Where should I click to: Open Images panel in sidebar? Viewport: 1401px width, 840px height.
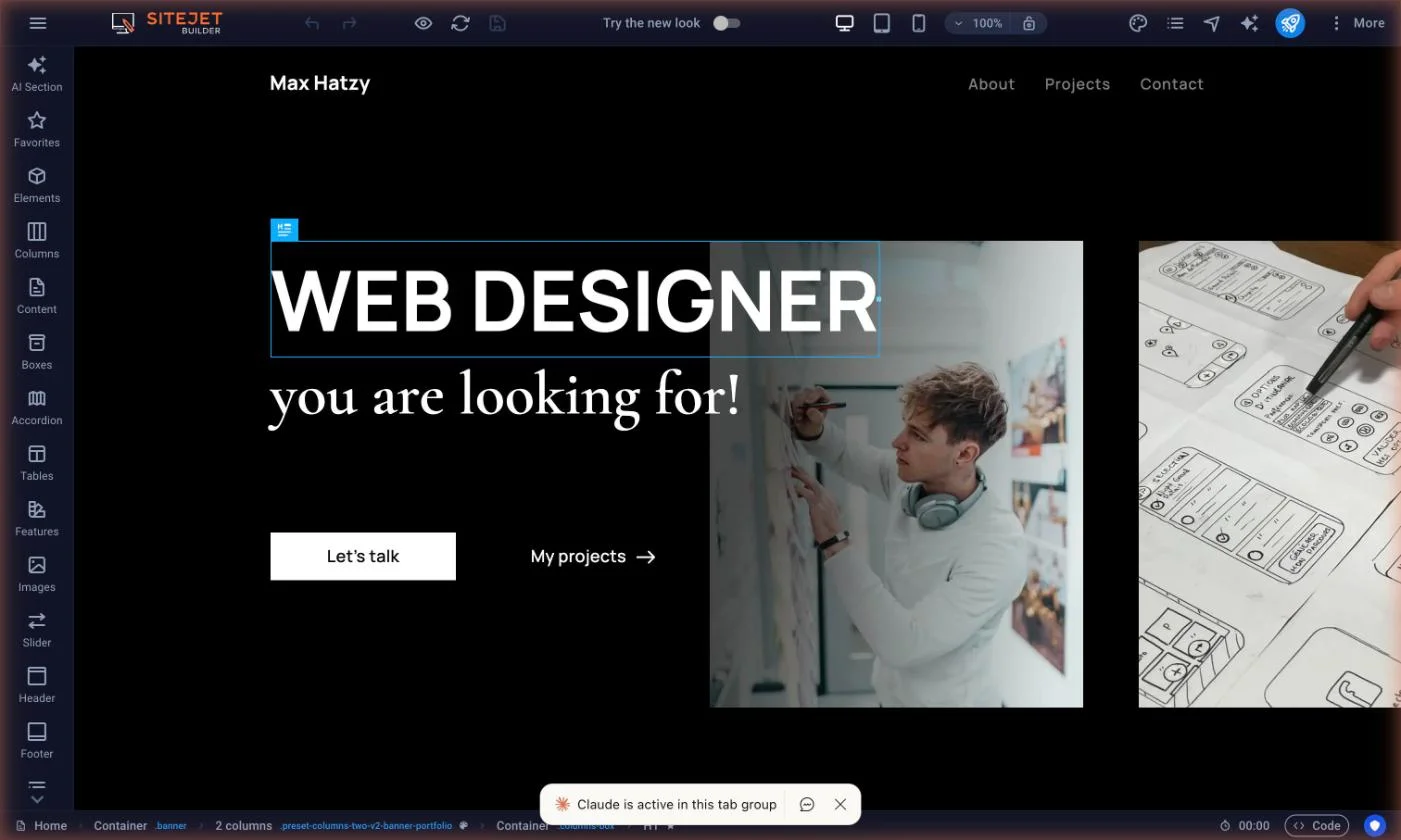pos(37,574)
